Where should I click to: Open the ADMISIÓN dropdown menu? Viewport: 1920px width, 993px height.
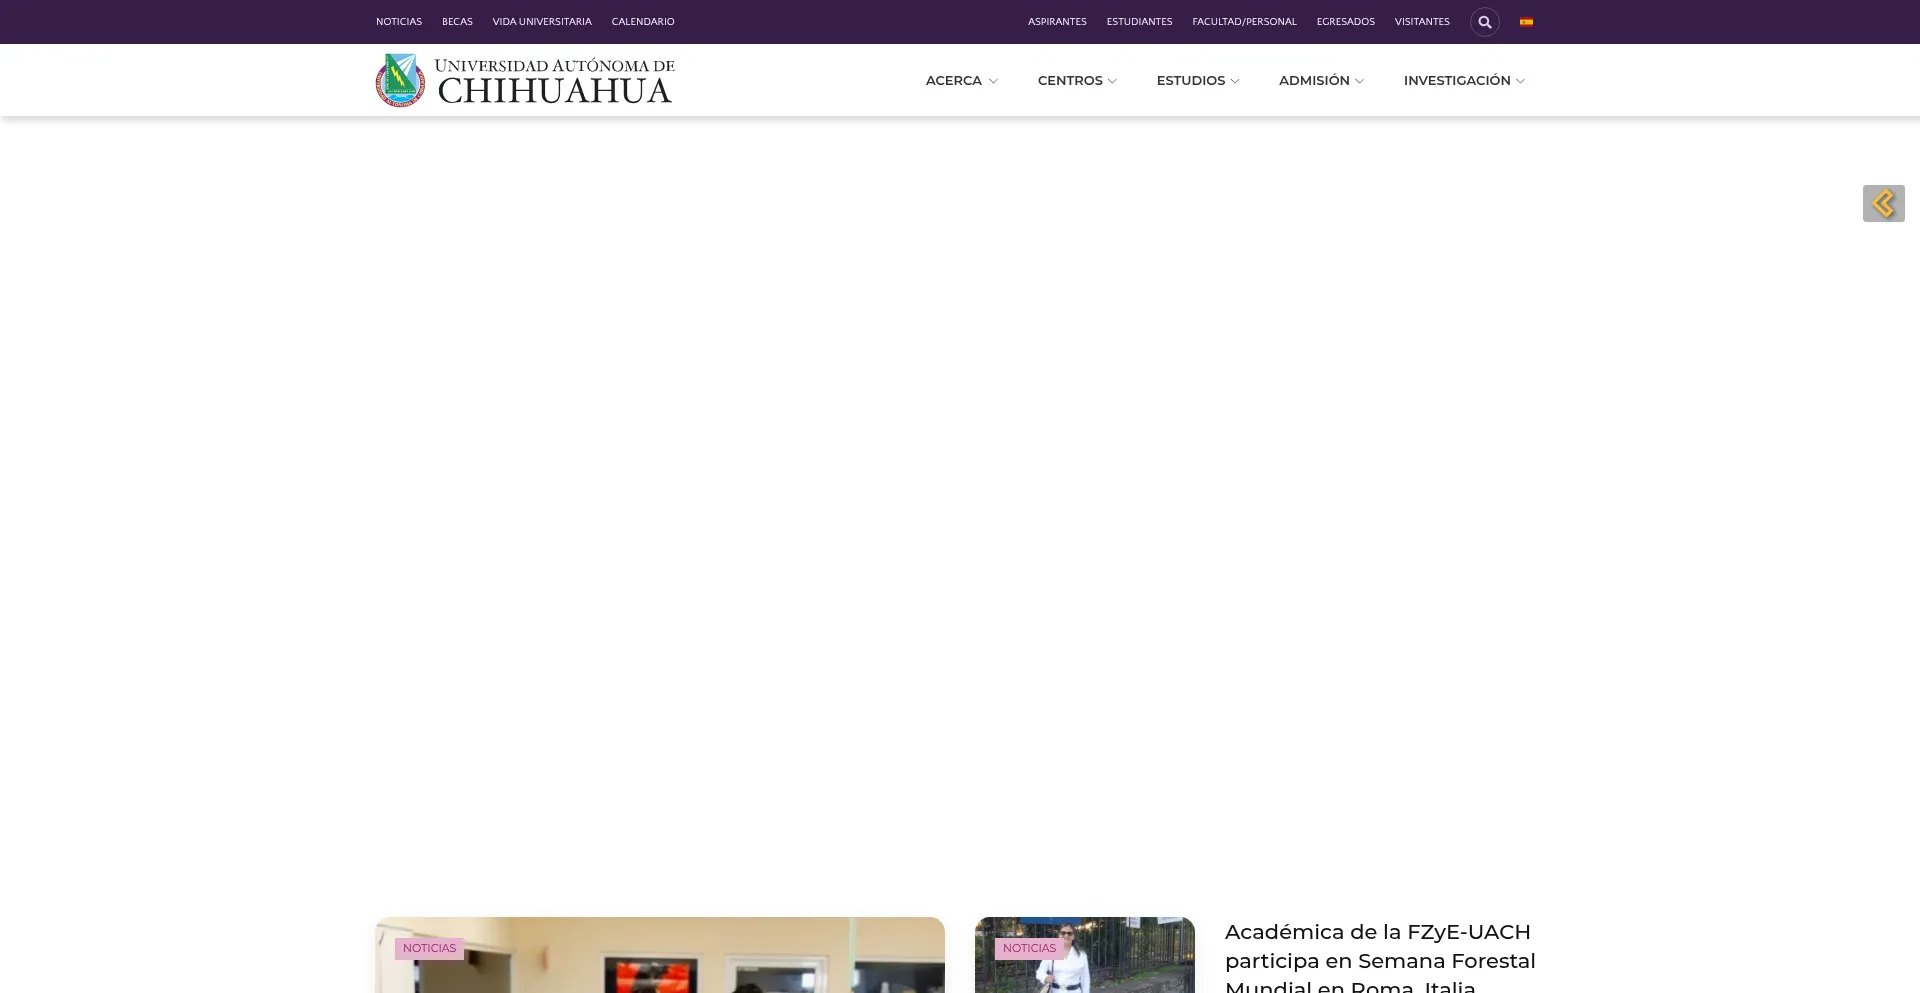point(1321,80)
